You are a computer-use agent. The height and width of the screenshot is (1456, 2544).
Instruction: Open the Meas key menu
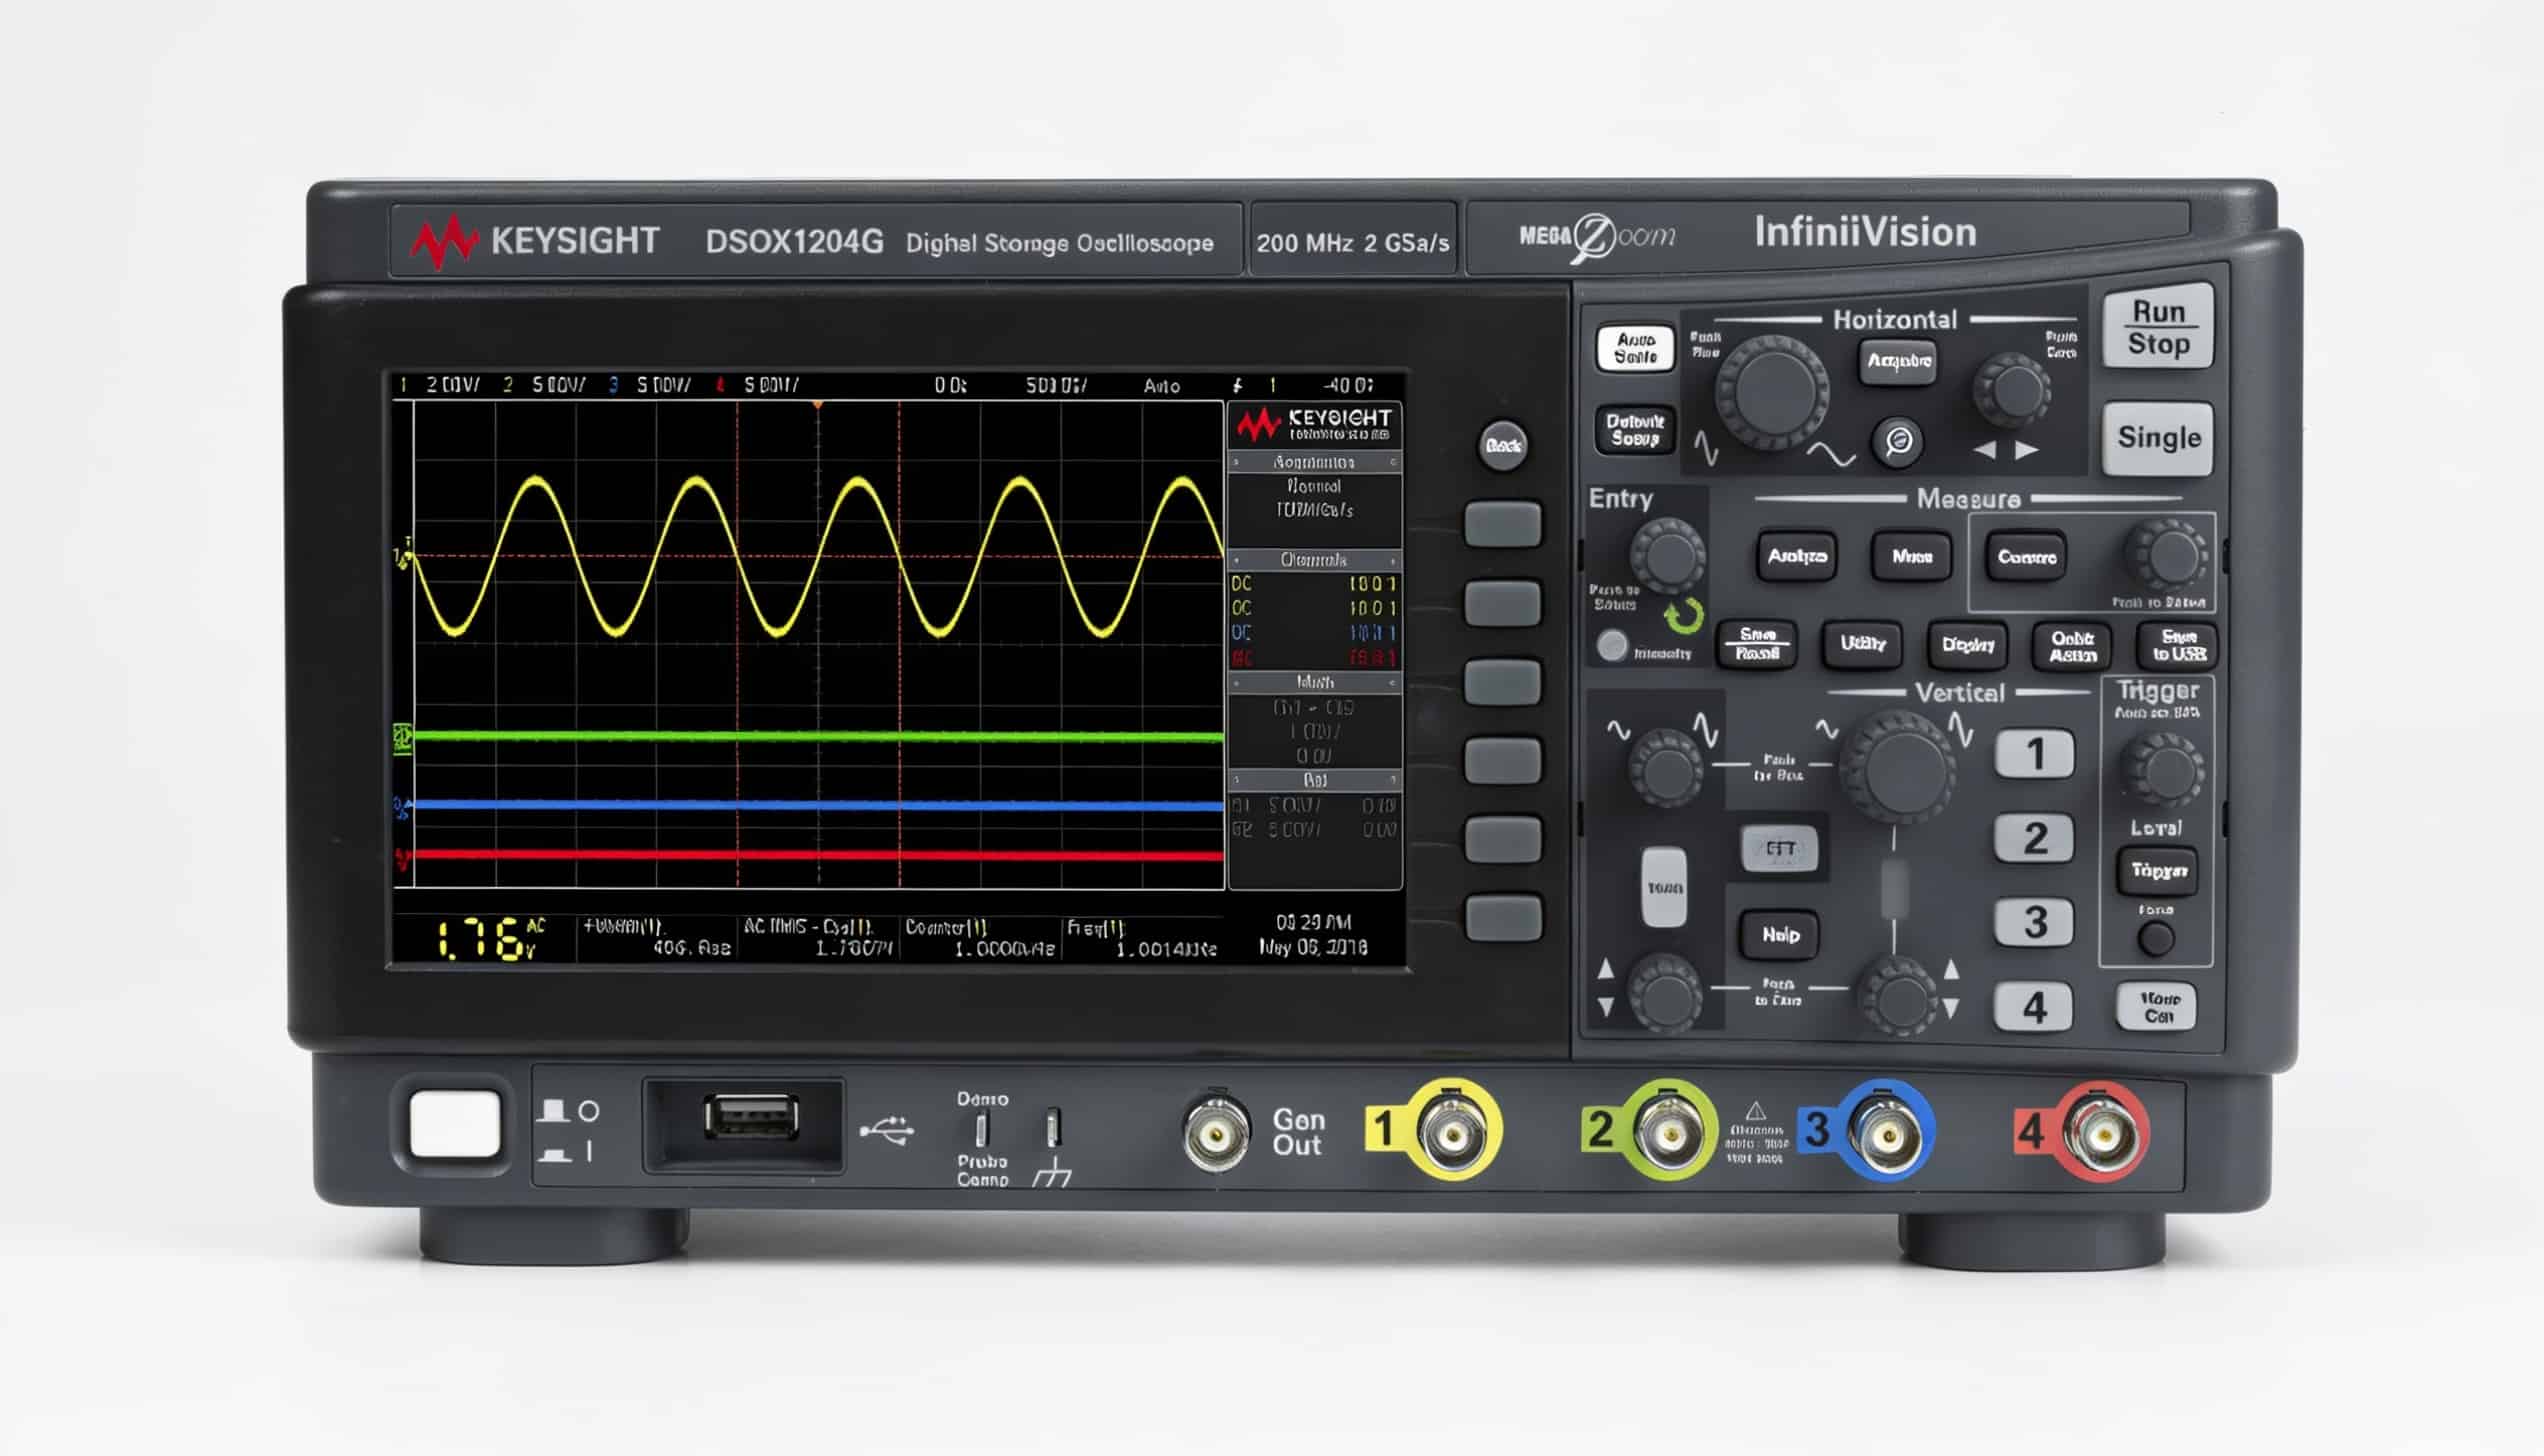[x=1911, y=556]
